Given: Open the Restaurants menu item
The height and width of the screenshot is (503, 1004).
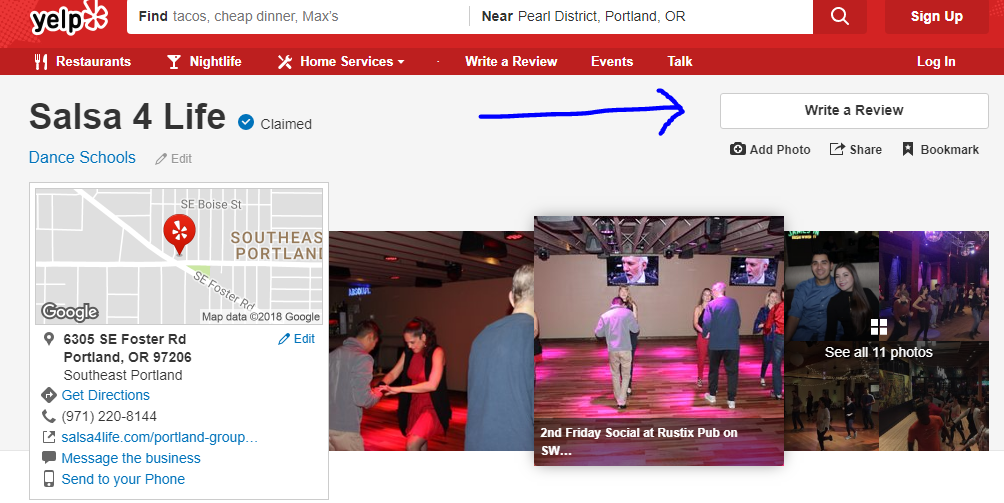Looking at the screenshot, I should point(93,61).
